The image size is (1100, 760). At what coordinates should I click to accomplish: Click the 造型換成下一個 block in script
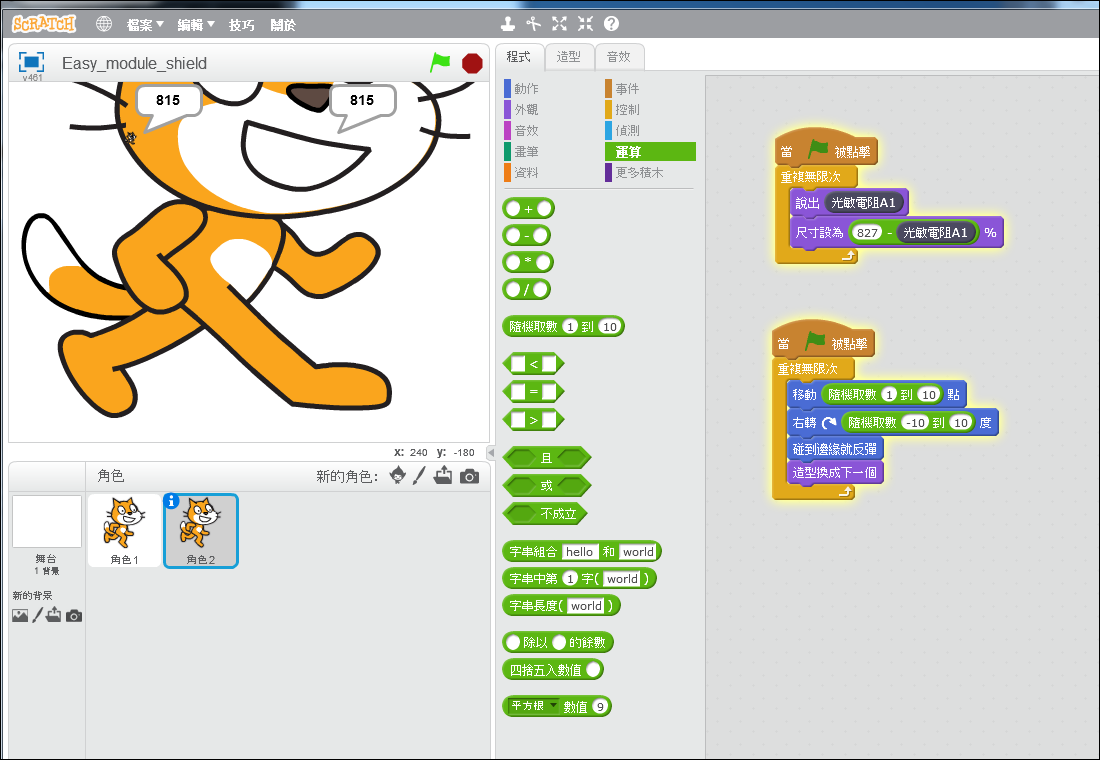(835, 472)
